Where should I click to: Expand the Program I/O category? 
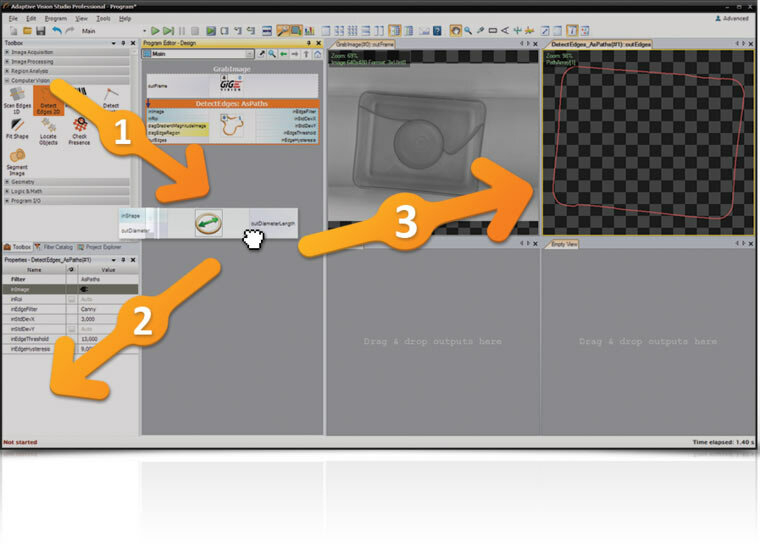coord(7,201)
